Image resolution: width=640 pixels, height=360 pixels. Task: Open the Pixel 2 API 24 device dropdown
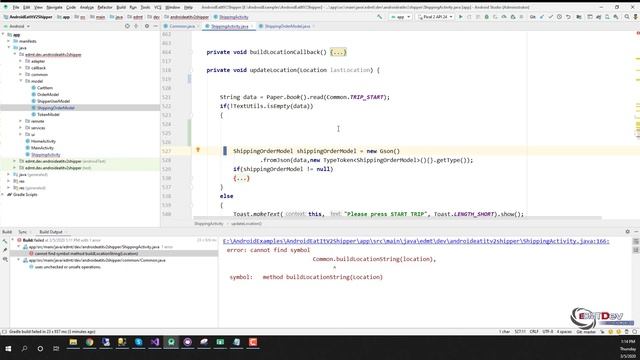(x=435, y=17)
